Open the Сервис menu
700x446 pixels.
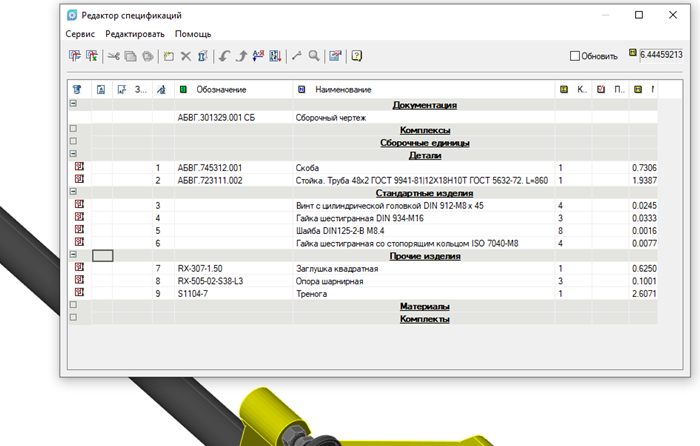point(80,34)
